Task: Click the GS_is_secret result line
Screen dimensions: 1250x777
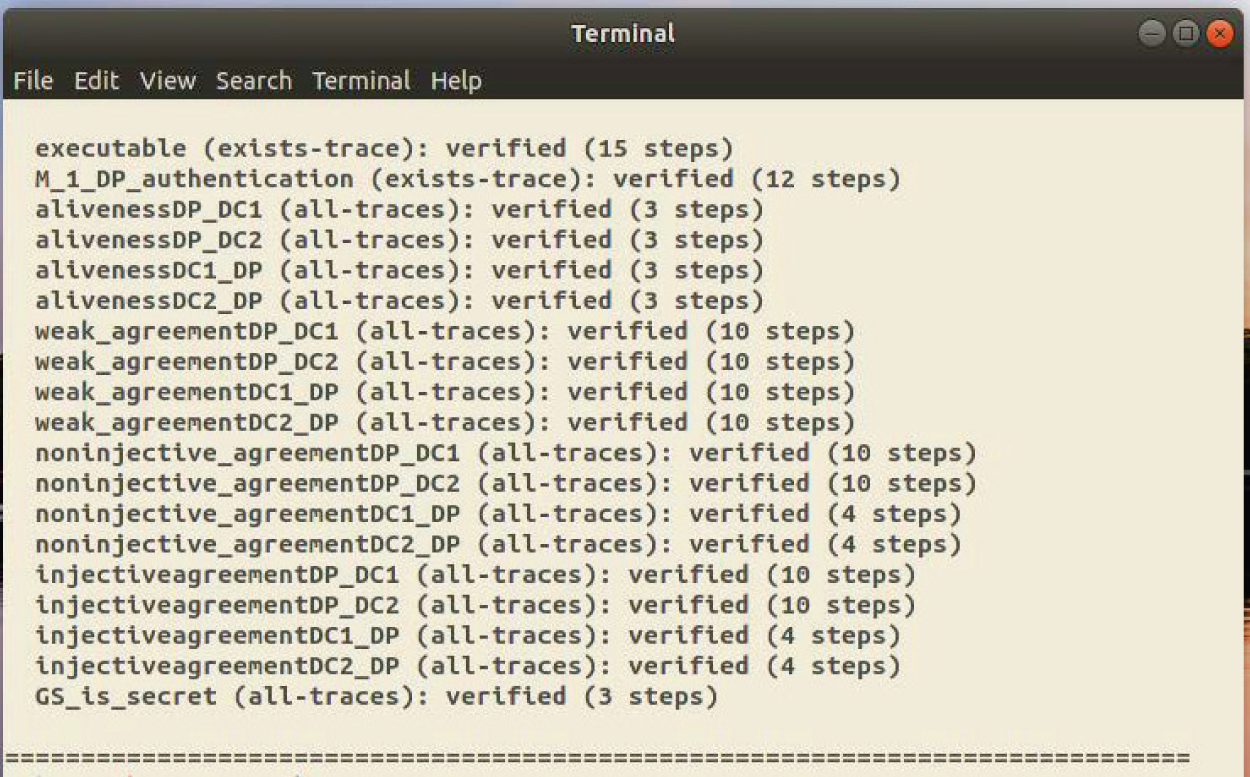Action: click(x=376, y=697)
